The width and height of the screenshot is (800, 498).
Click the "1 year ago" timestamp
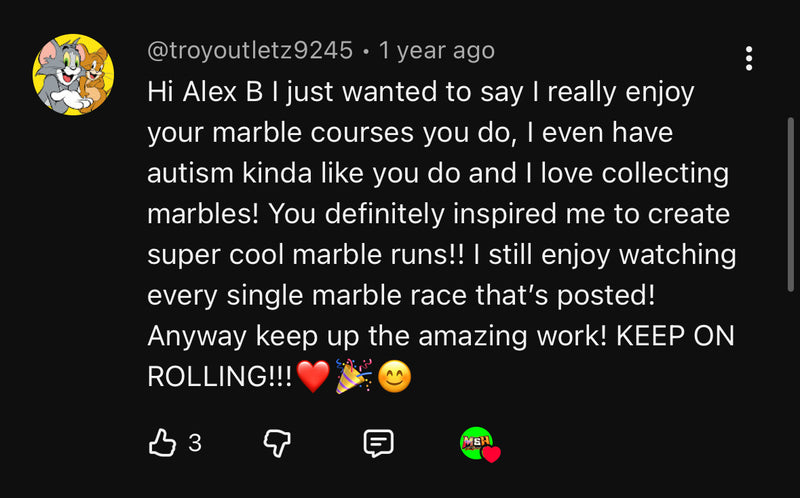pos(435,49)
